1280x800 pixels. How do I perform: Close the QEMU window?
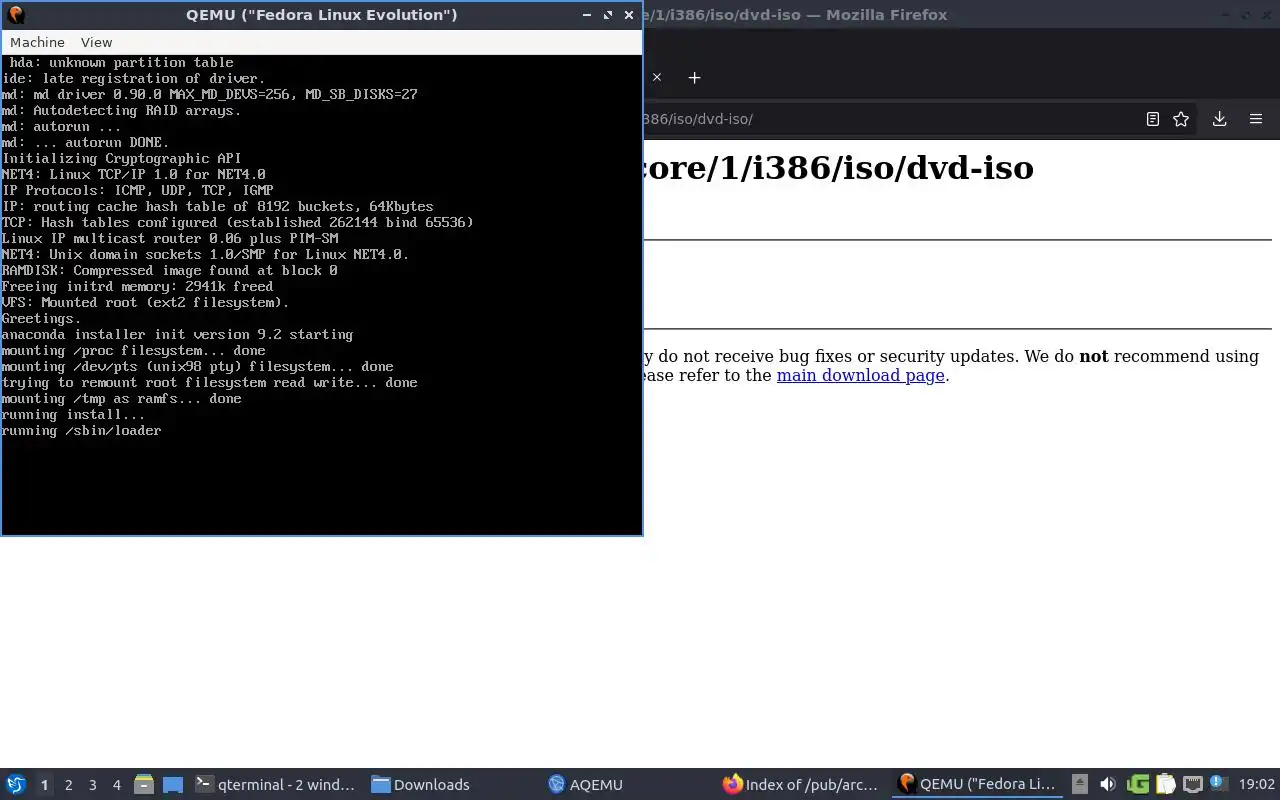point(629,15)
